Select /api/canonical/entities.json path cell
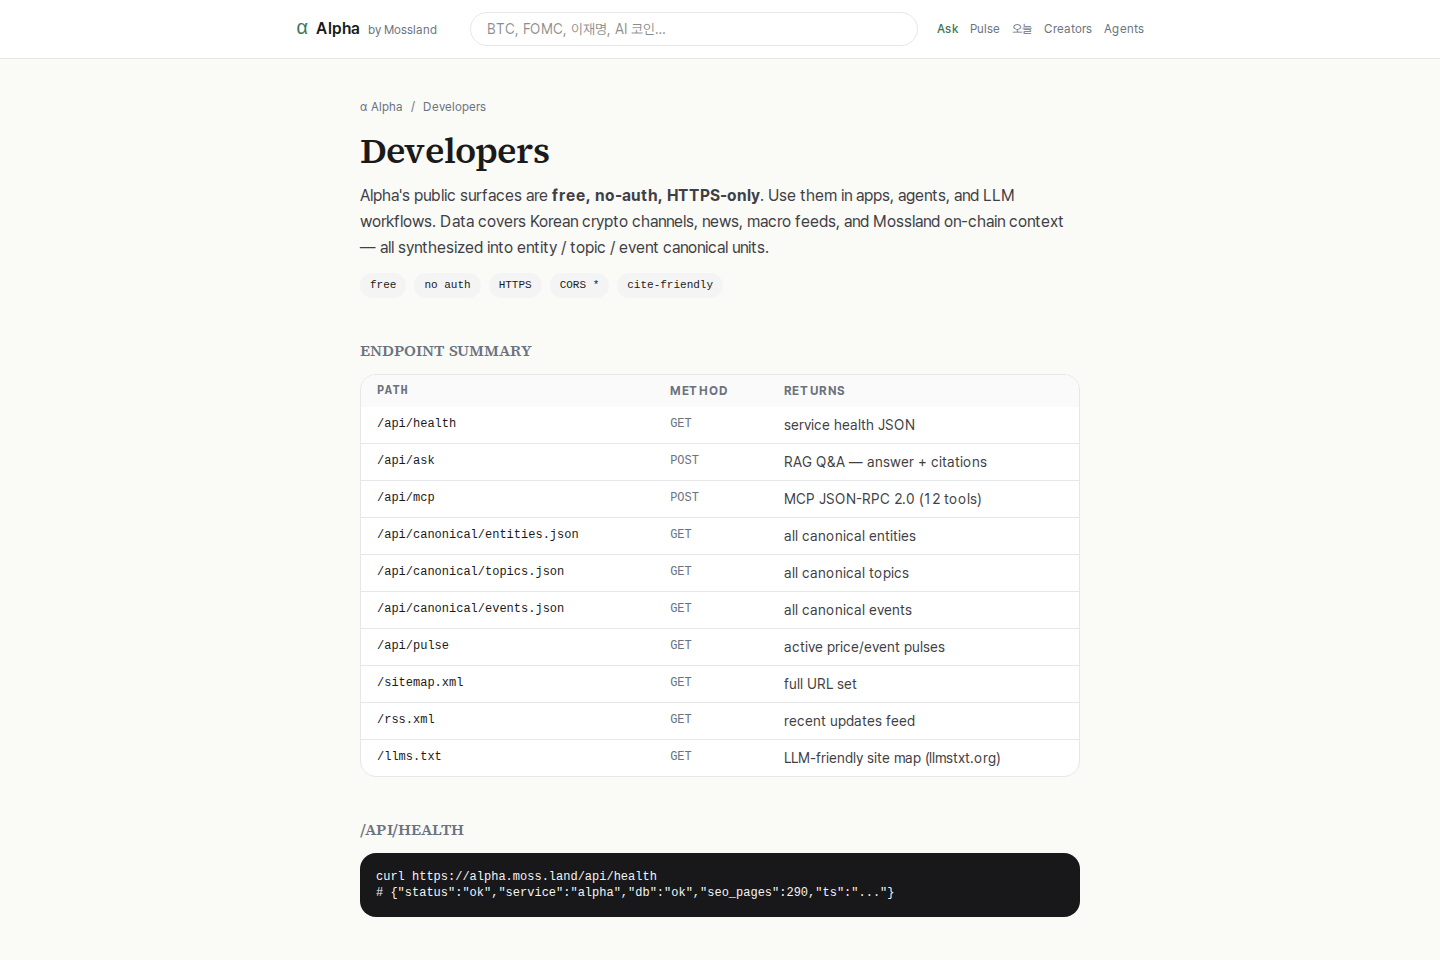Viewport: 1440px width, 960px height. tap(478, 535)
